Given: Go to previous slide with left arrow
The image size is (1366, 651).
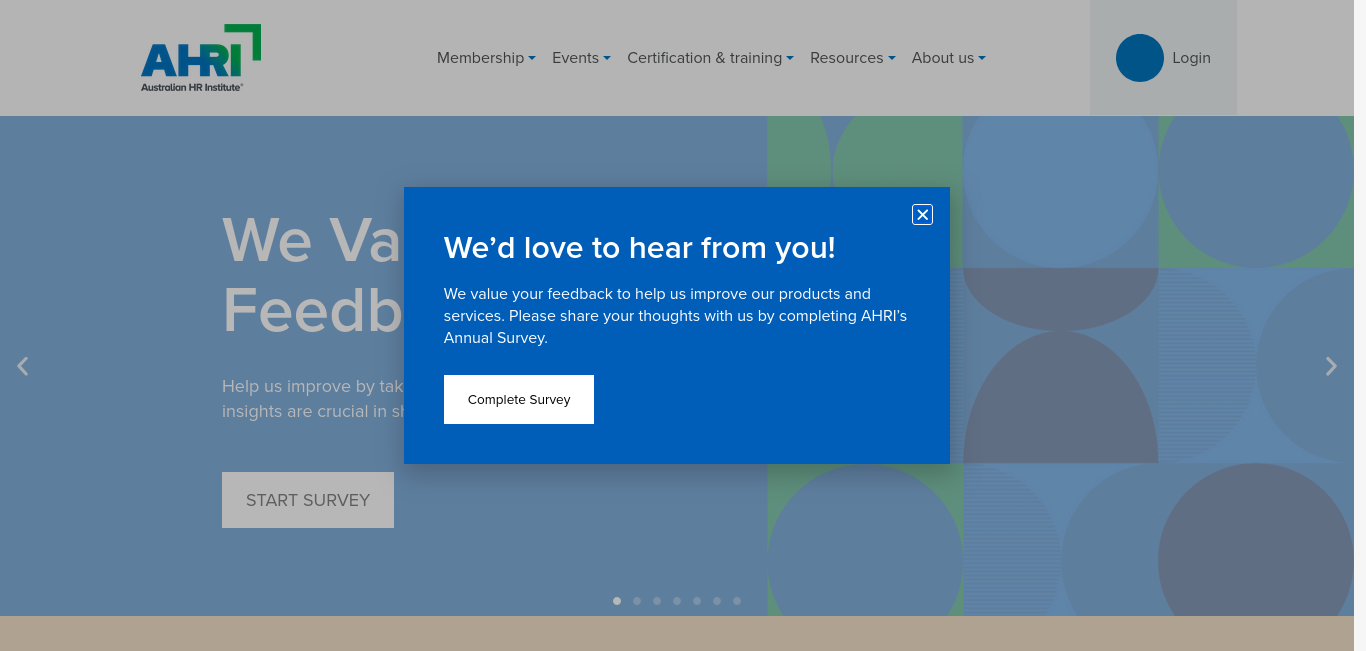Looking at the screenshot, I should pyautogui.click(x=22, y=366).
